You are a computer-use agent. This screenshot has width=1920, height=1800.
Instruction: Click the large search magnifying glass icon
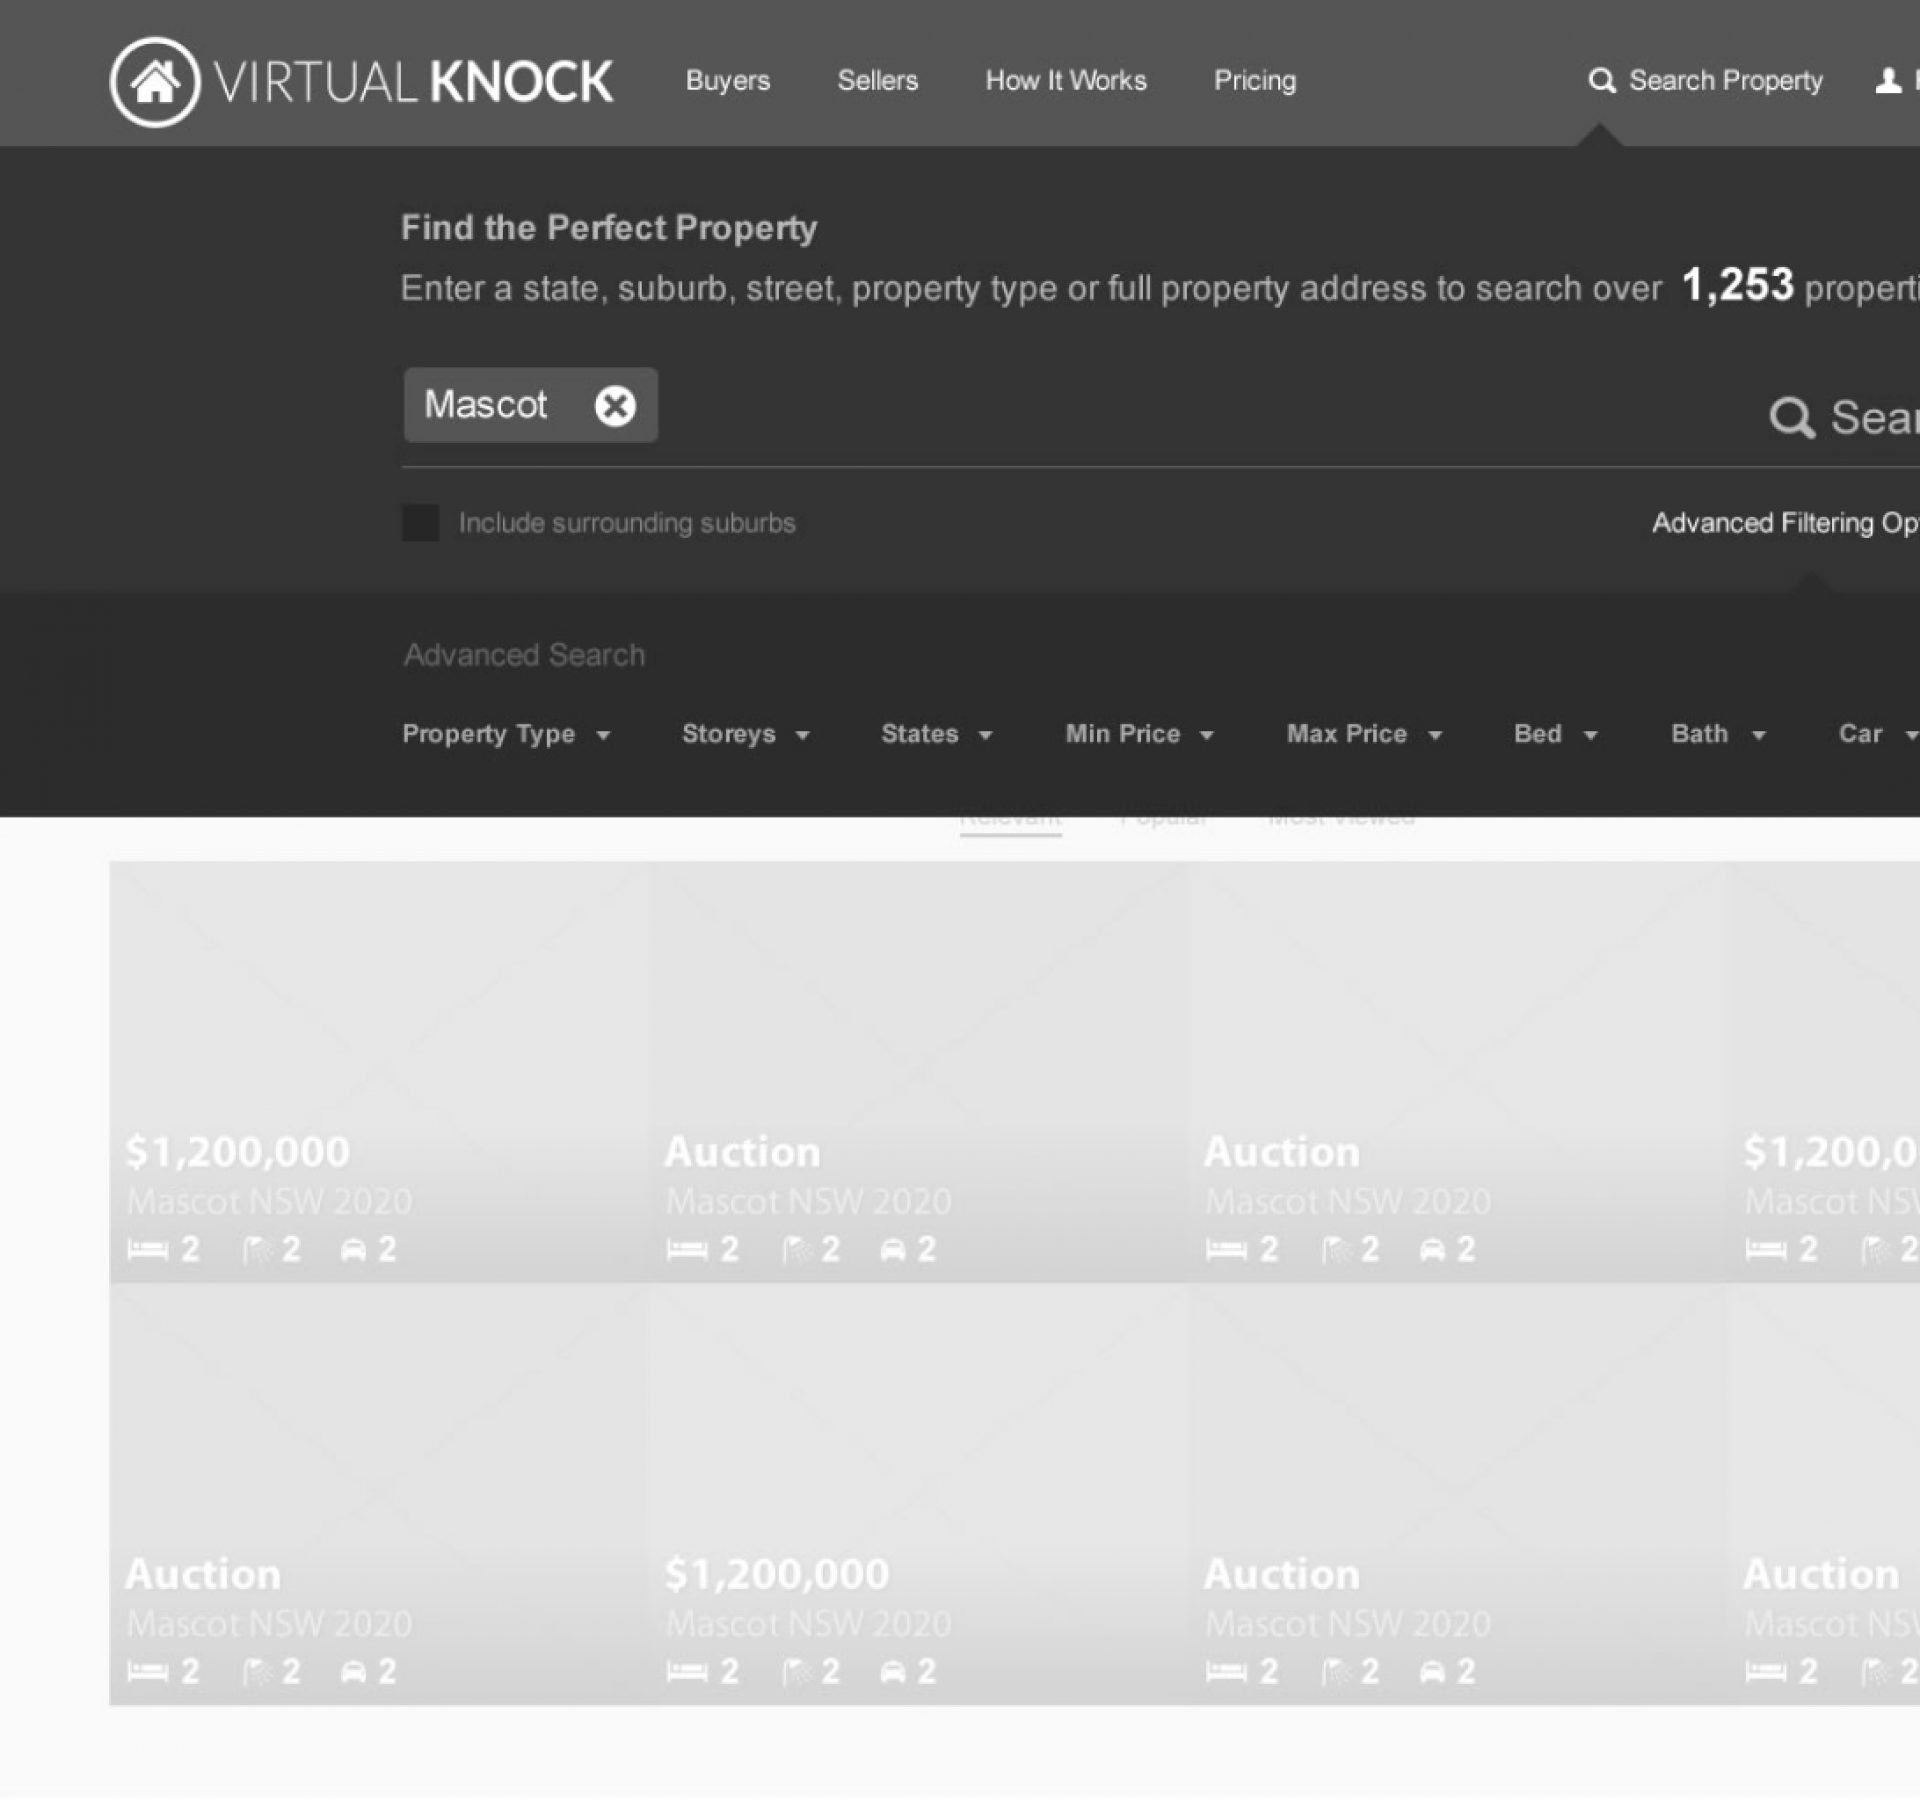click(1791, 418)
